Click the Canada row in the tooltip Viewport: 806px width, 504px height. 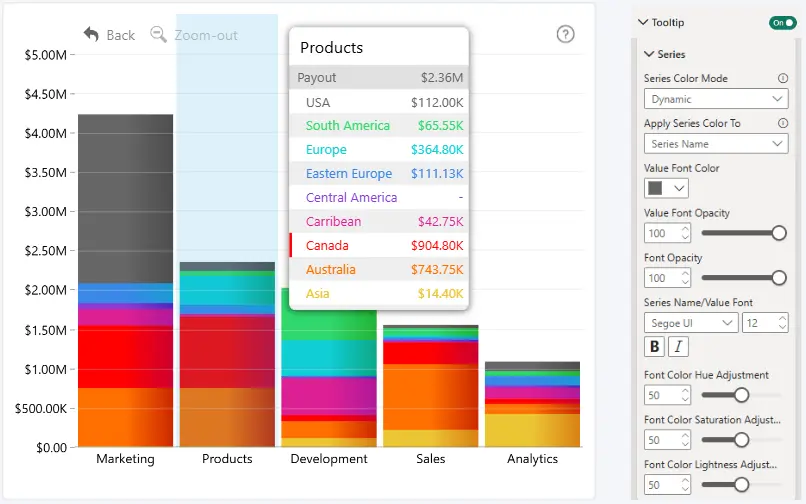click(379, 245)
